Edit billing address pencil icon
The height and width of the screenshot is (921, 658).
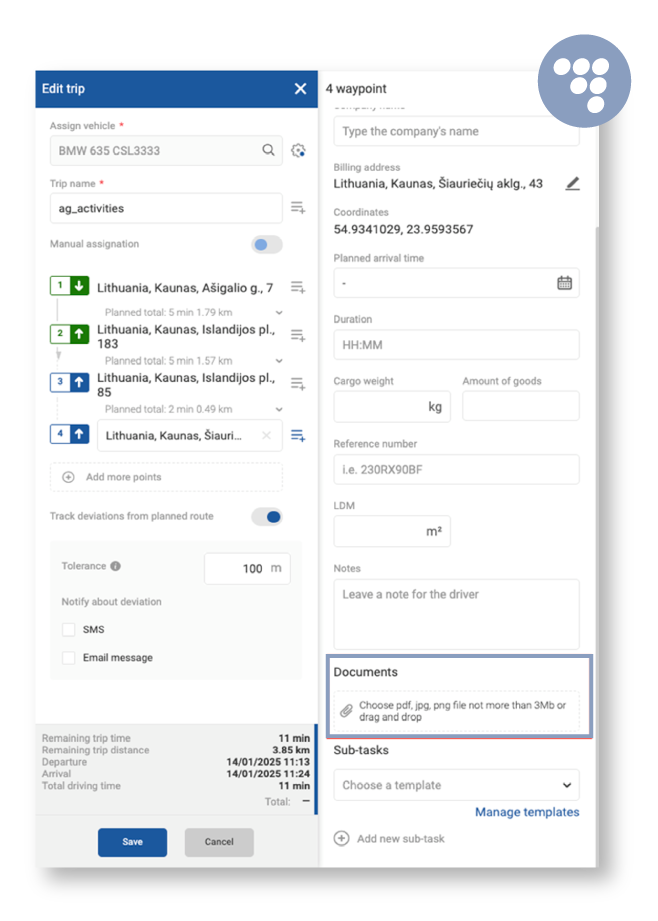[x=572, y=184]
